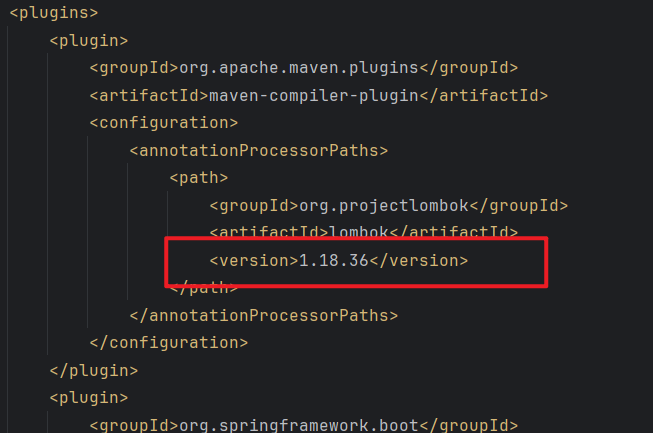The image size is (653, 433).
Task: Click the annotationProcessorPaths opening tag
Action: point(259,150)
